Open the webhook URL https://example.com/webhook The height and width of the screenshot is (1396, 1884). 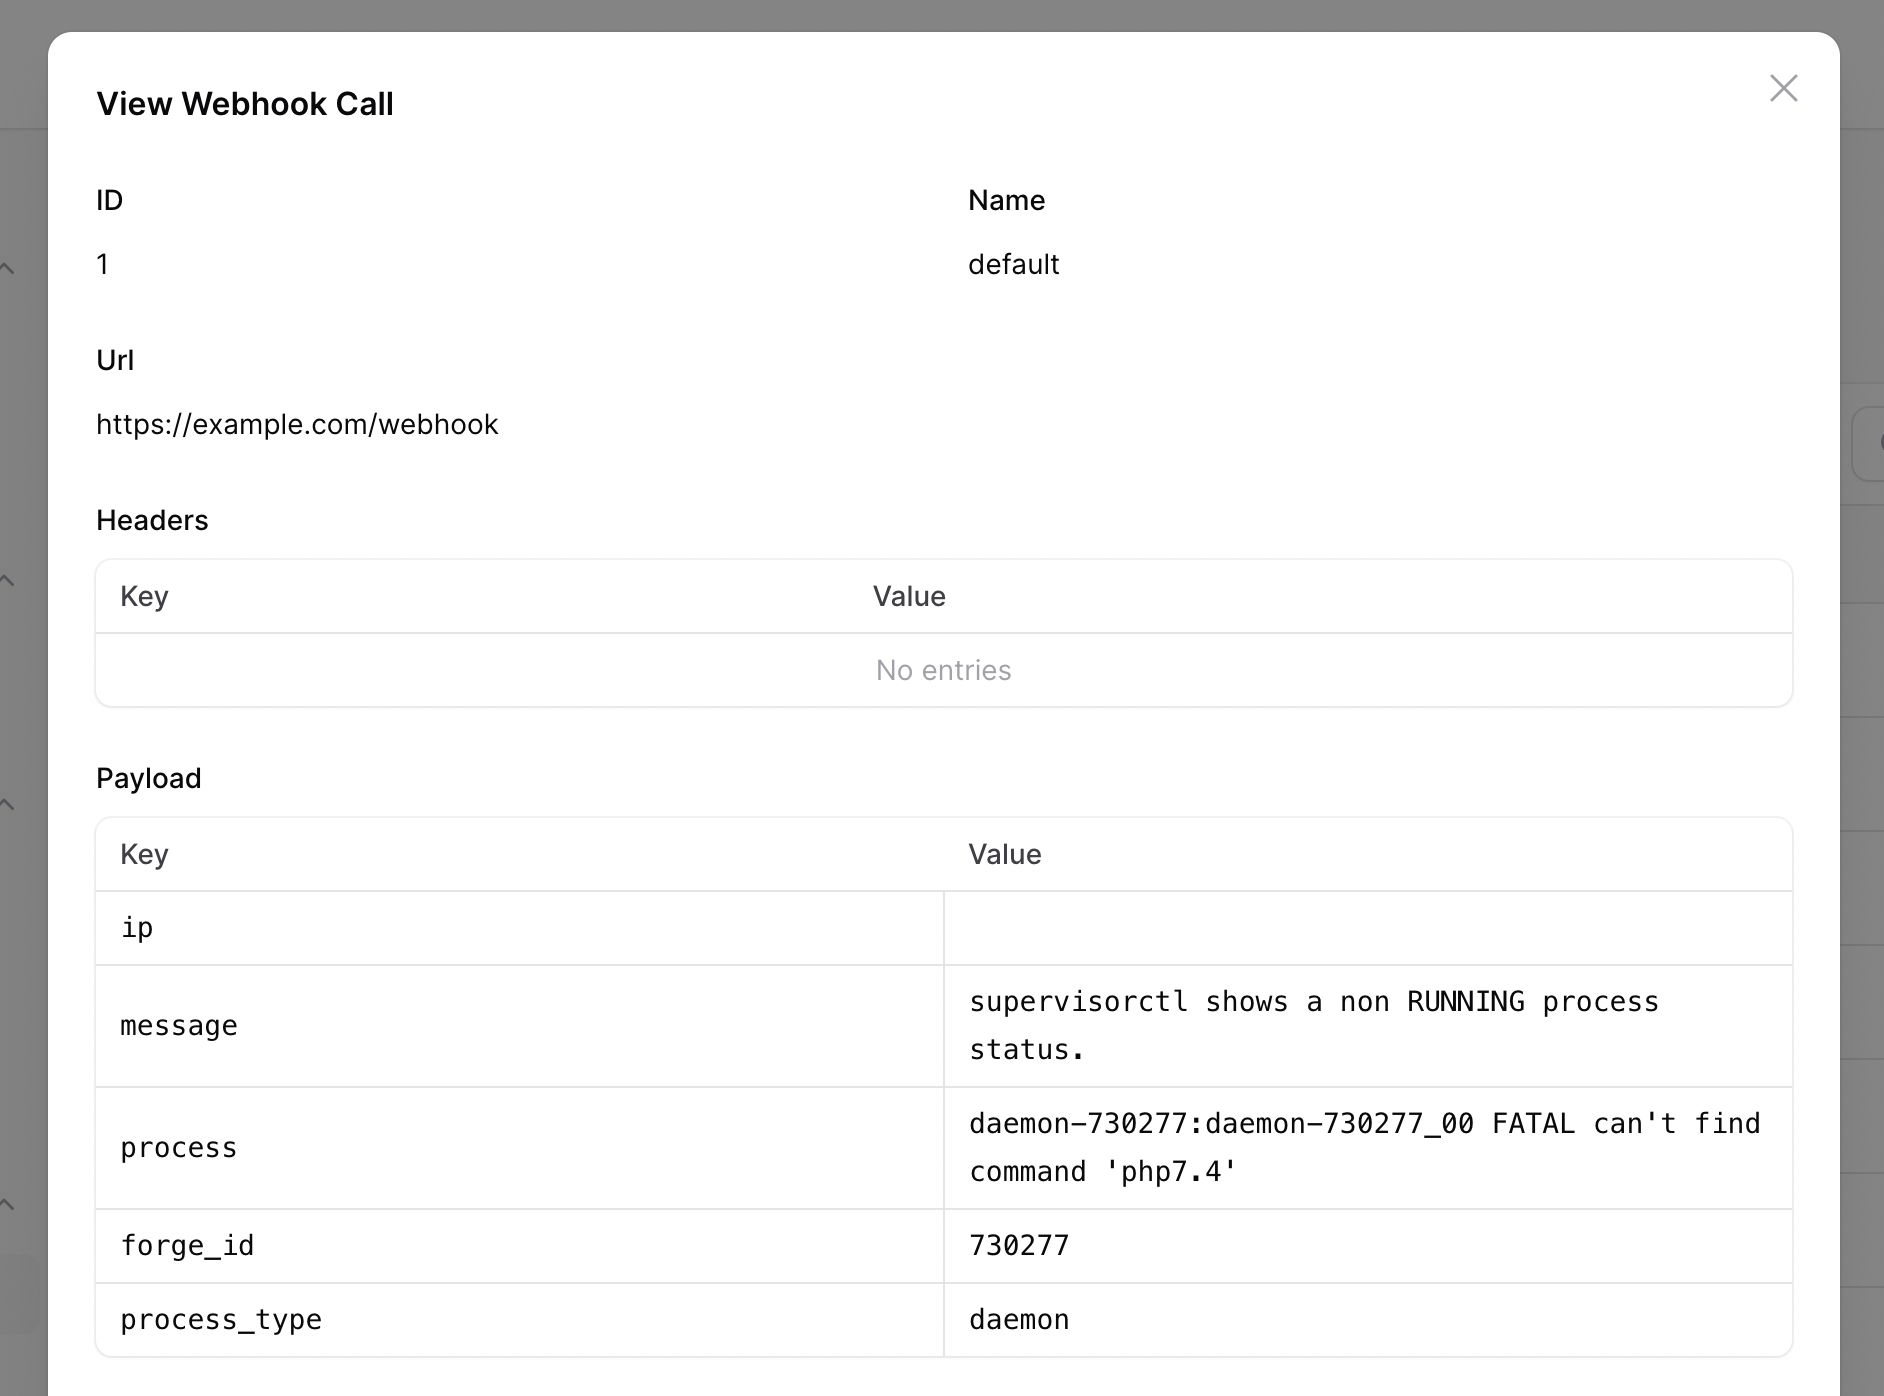pos(297,424)
